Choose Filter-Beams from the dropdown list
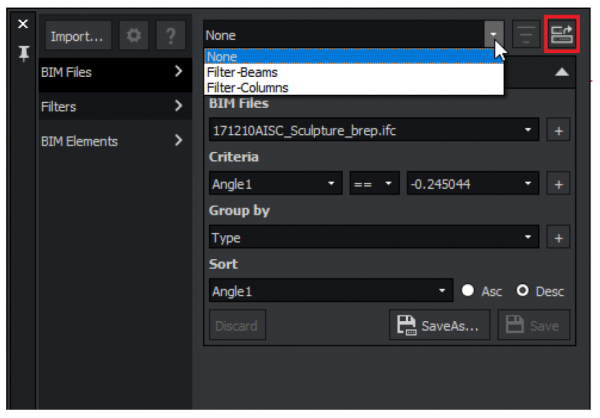Viewport: 600px width, 418px height. [242, 72]
